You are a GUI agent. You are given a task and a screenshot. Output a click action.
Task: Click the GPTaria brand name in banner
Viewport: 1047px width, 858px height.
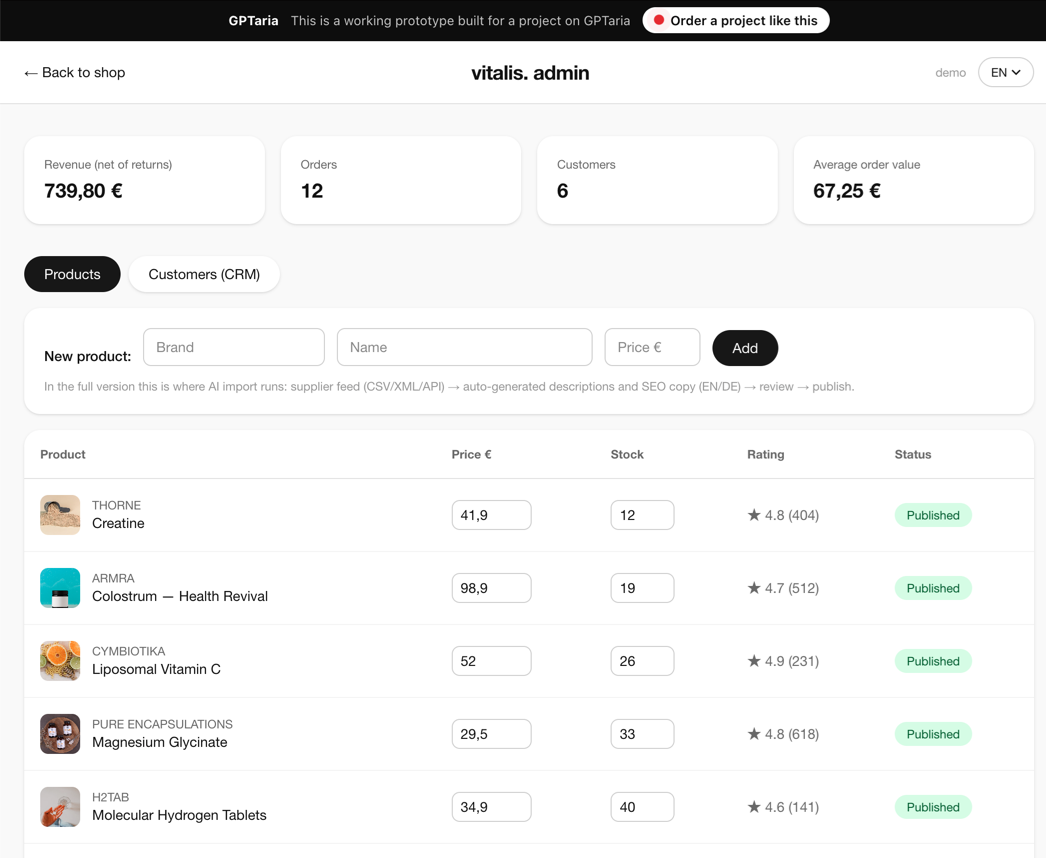click(253, 21)
